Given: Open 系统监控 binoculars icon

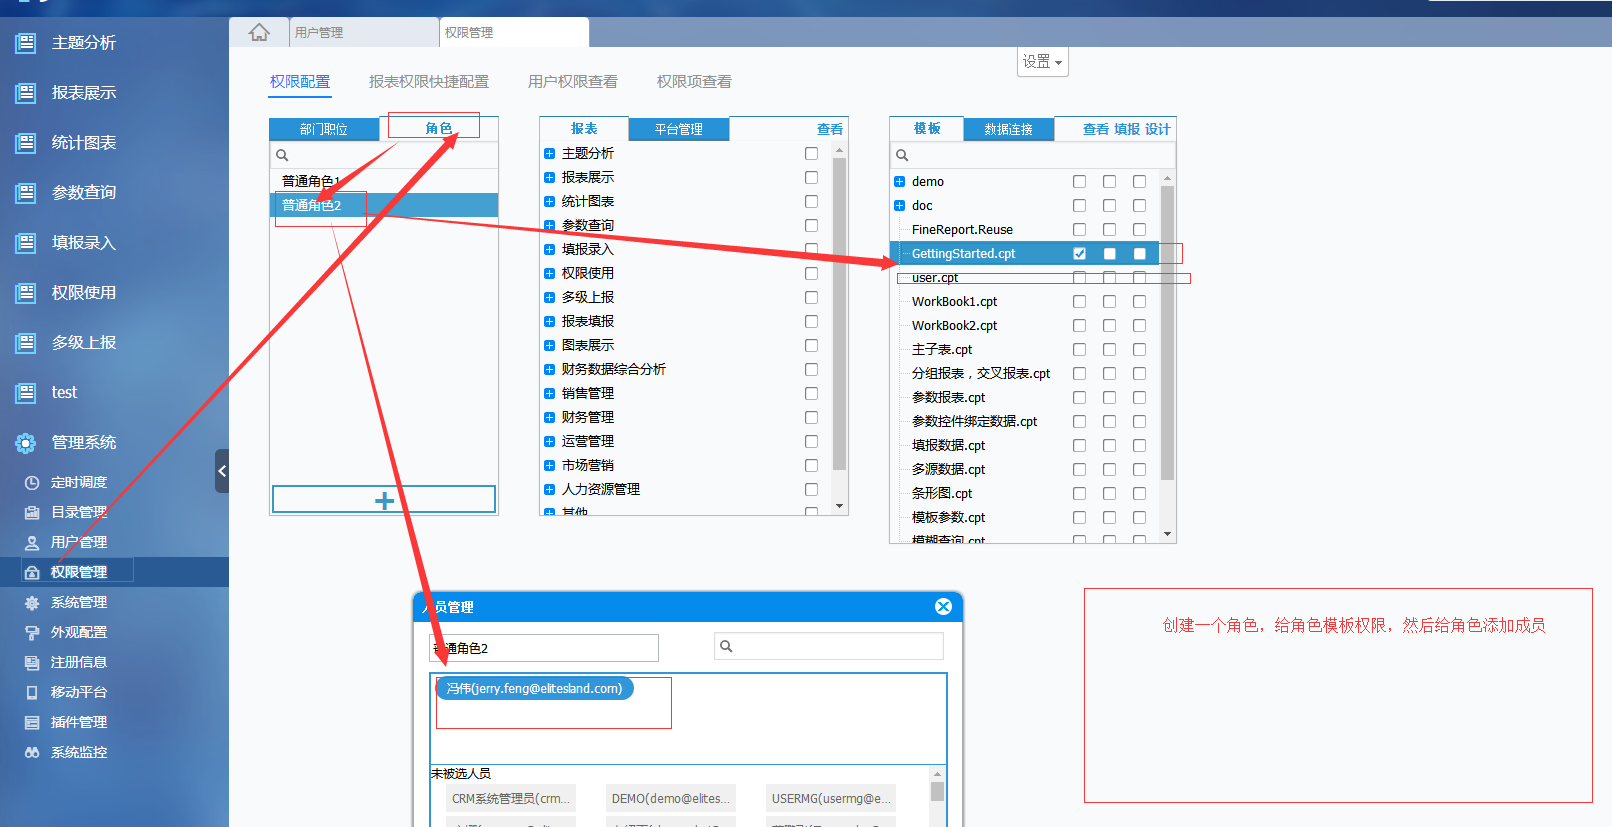Looking at the screenshot, I should tap(32, 753).
